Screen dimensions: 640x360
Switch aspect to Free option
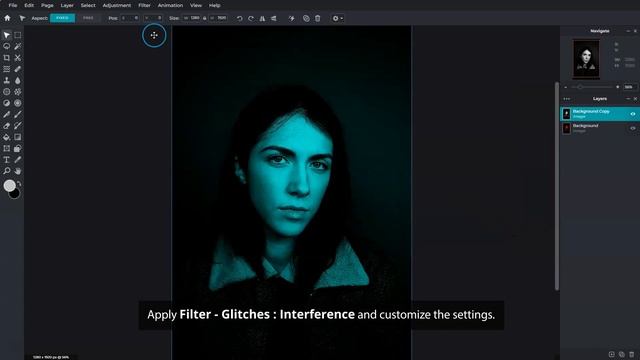[x=88, y=18]
